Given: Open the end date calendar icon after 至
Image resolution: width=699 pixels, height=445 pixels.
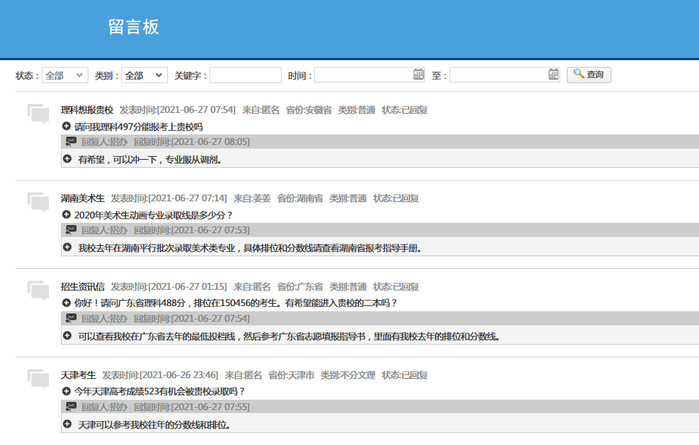Looking at the screenshot, I should (x=553, y=75).
